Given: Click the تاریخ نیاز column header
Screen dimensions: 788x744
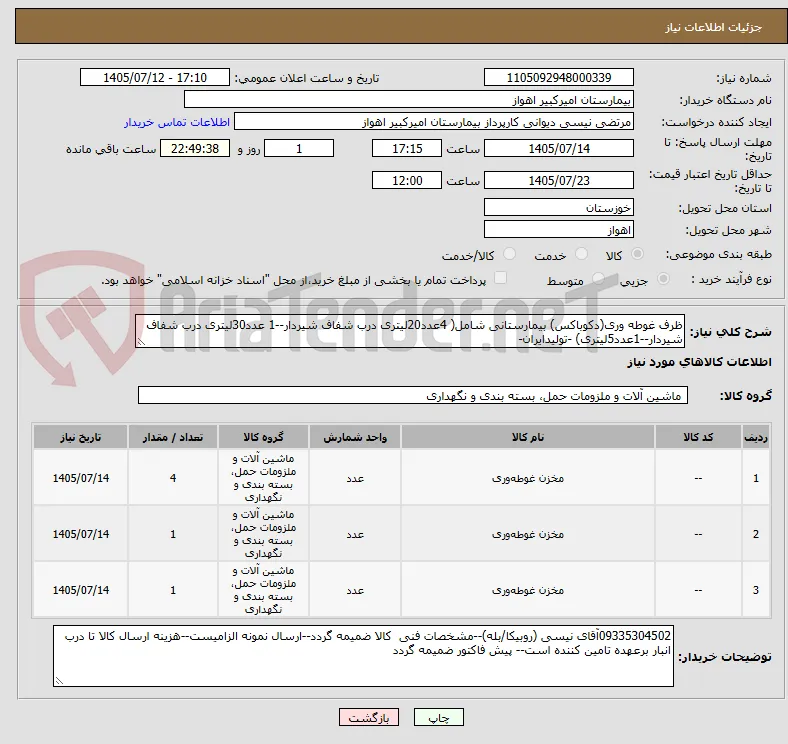Looking at the screenshot, I should pos(80,437).
